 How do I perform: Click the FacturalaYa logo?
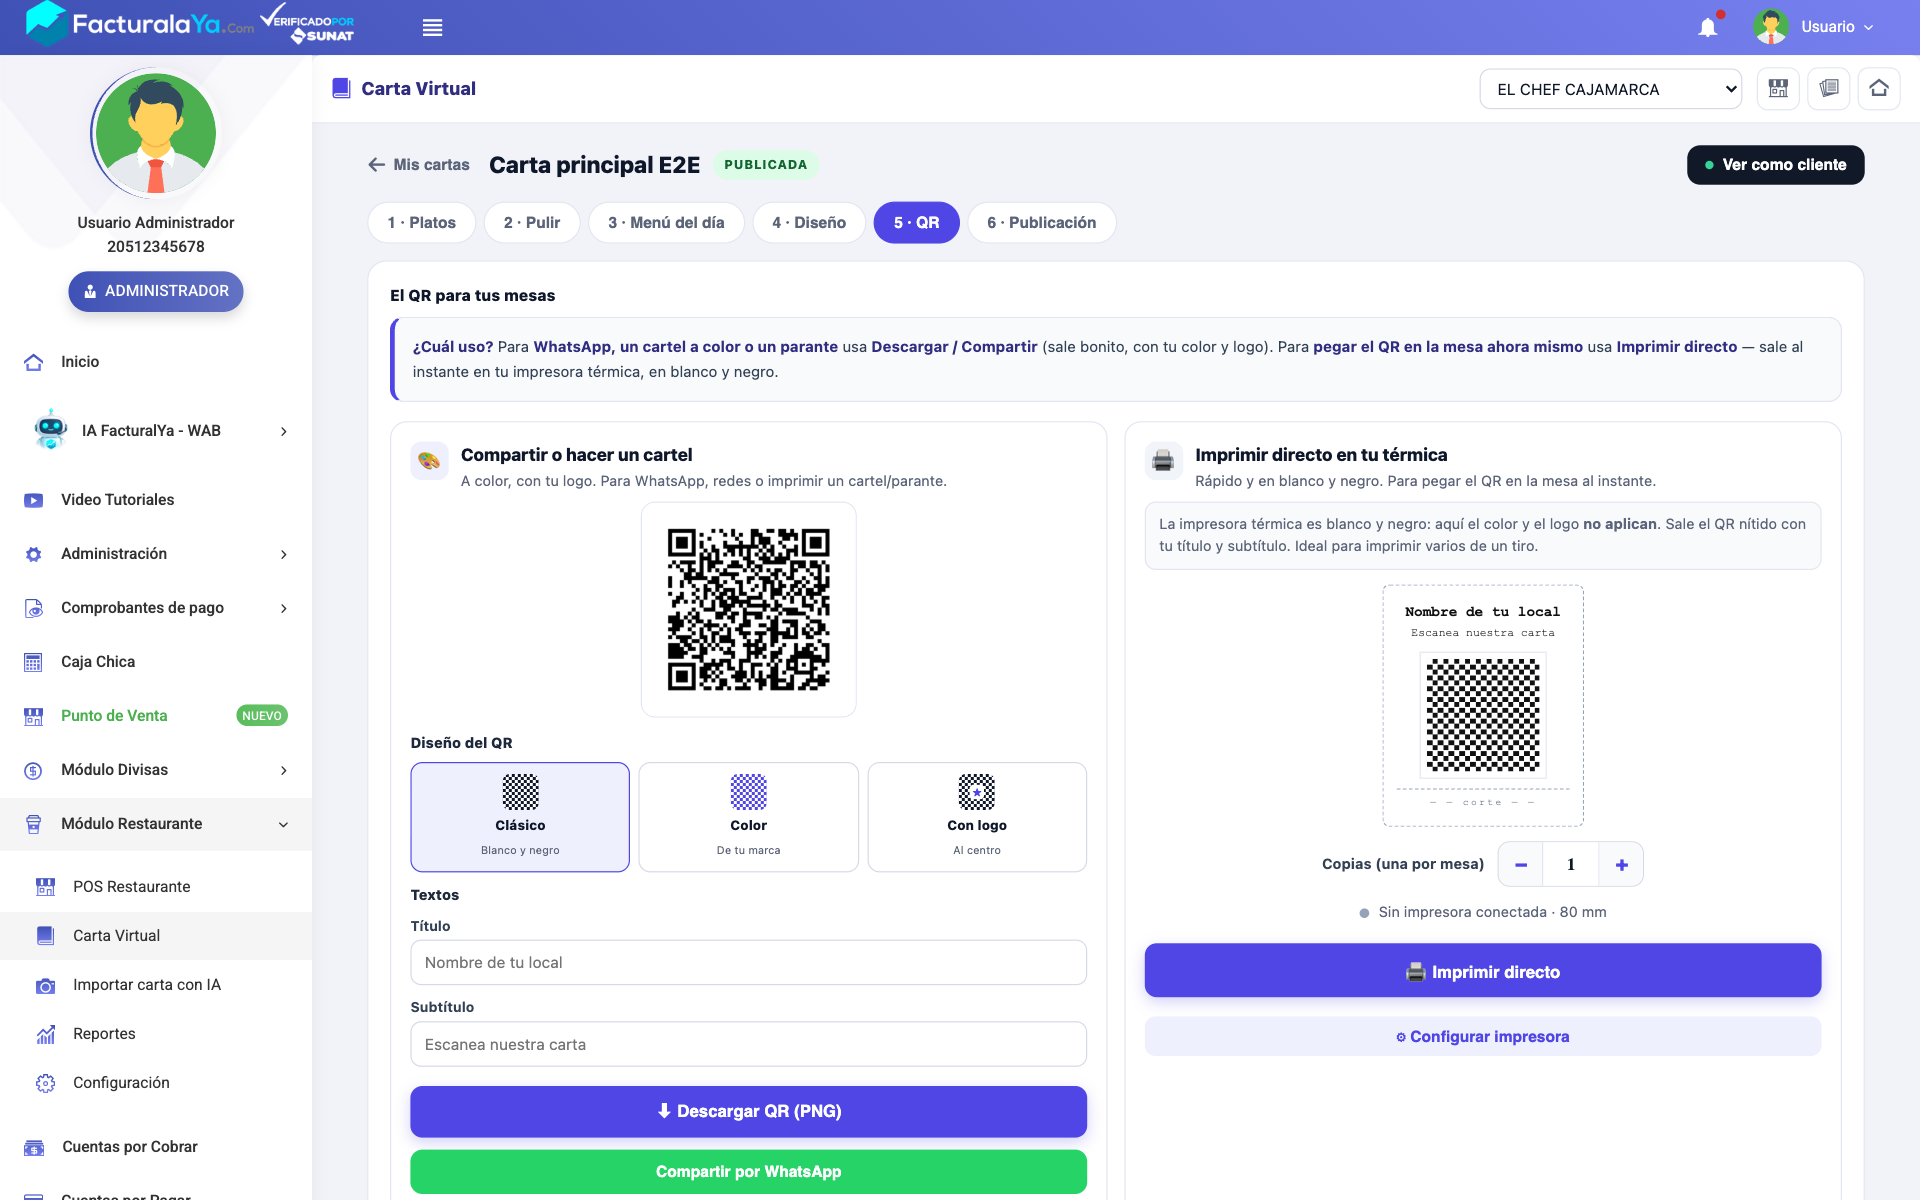139,24
